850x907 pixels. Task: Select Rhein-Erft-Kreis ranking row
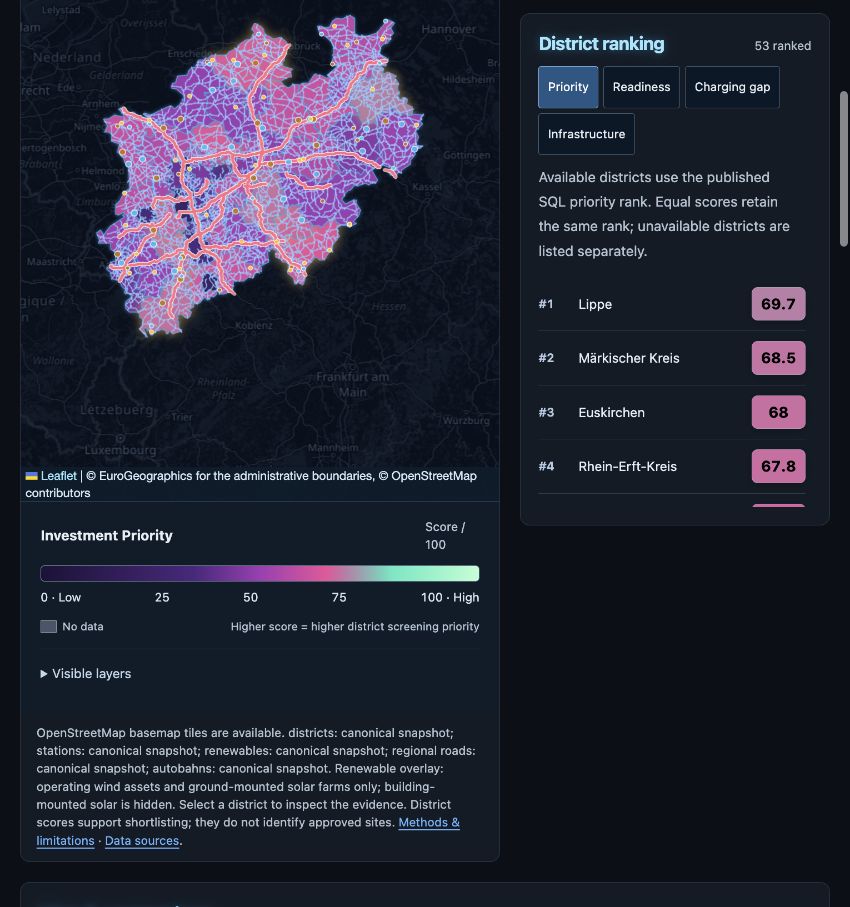tap(672, 466)
